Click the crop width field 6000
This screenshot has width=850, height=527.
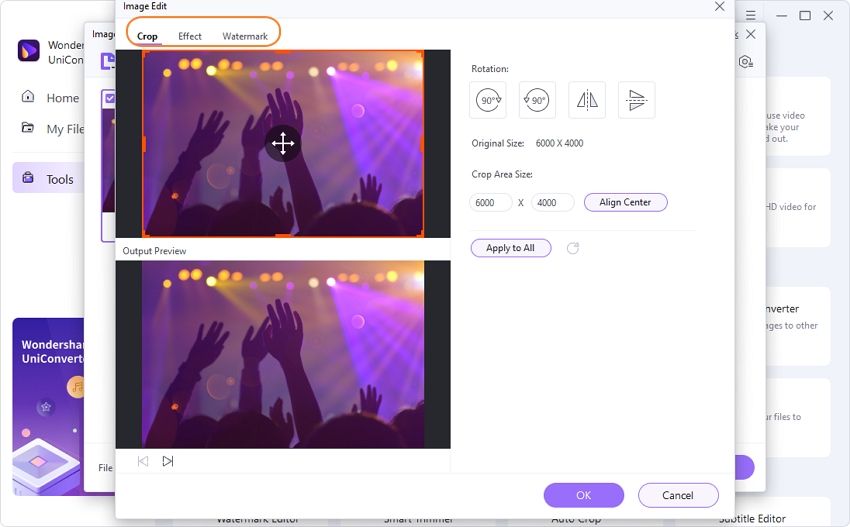click(491, 202)
